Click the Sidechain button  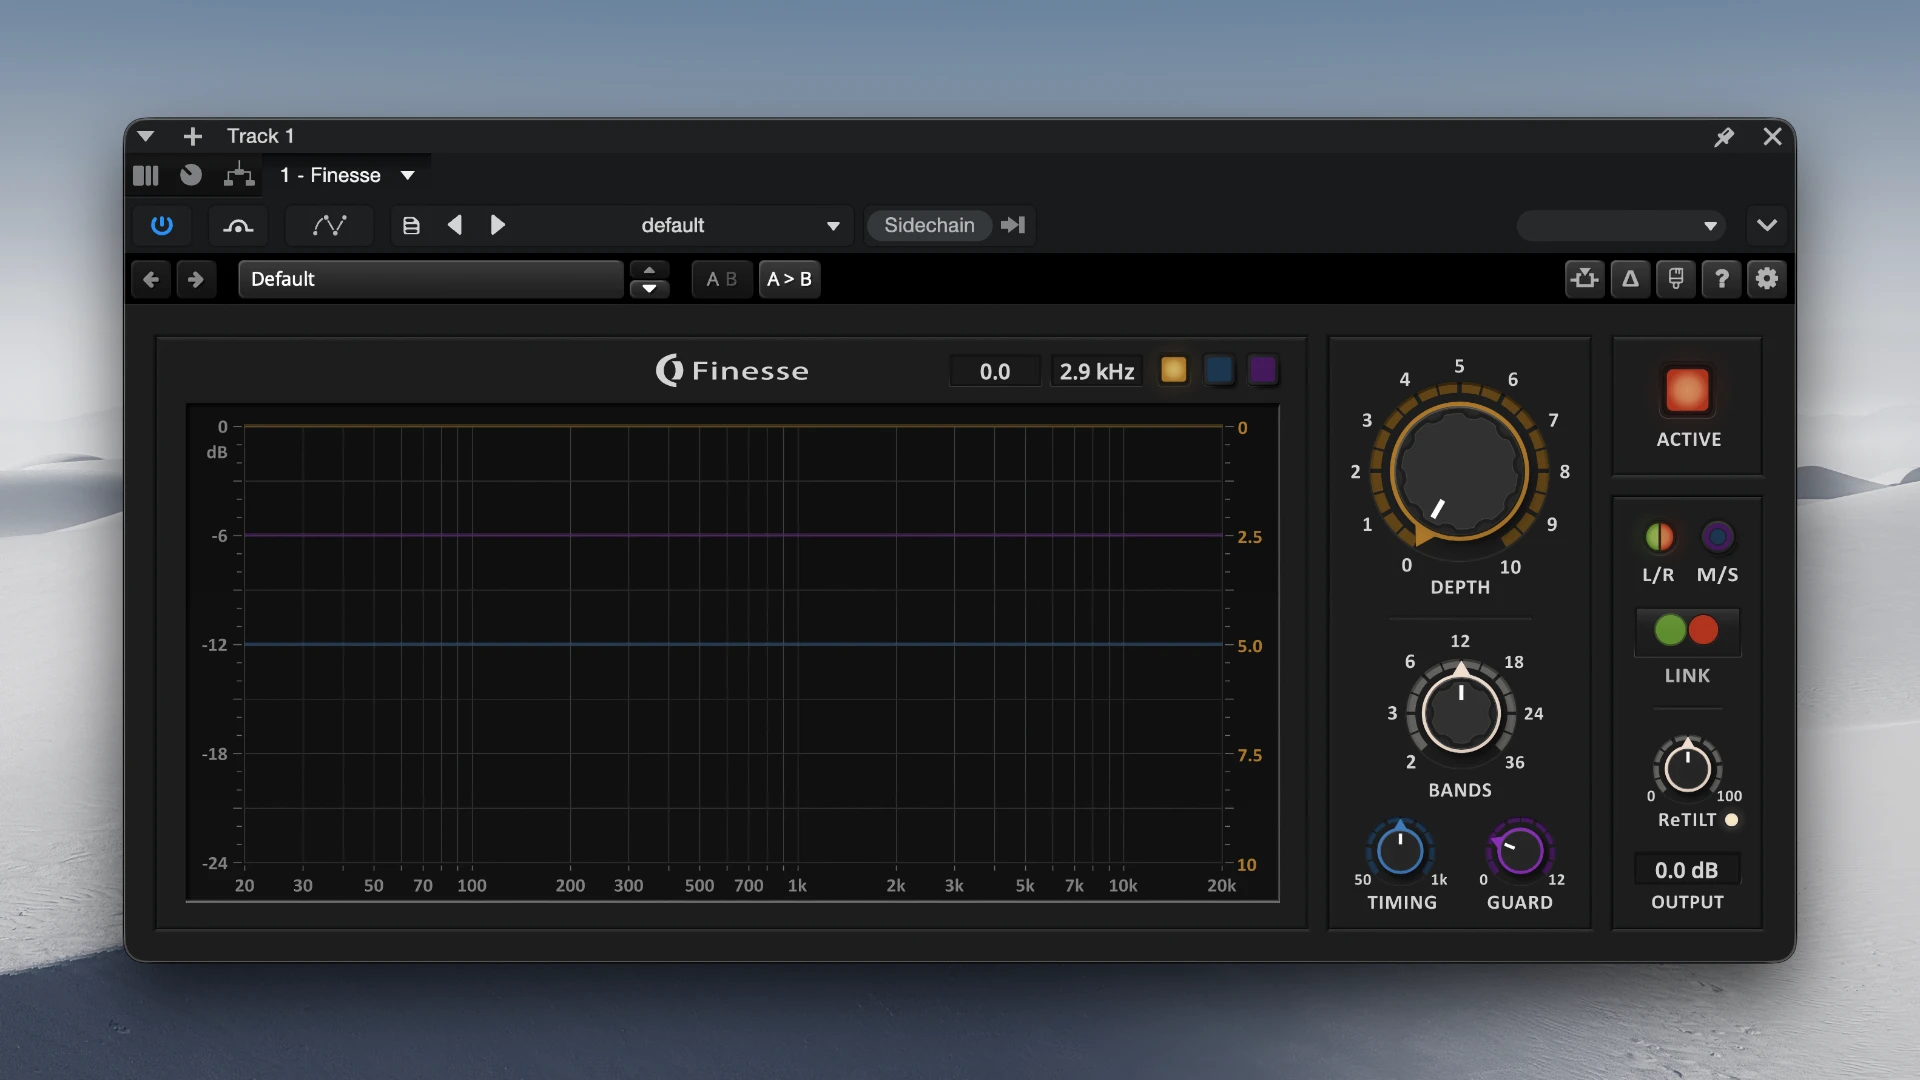(x=929, y=225)
